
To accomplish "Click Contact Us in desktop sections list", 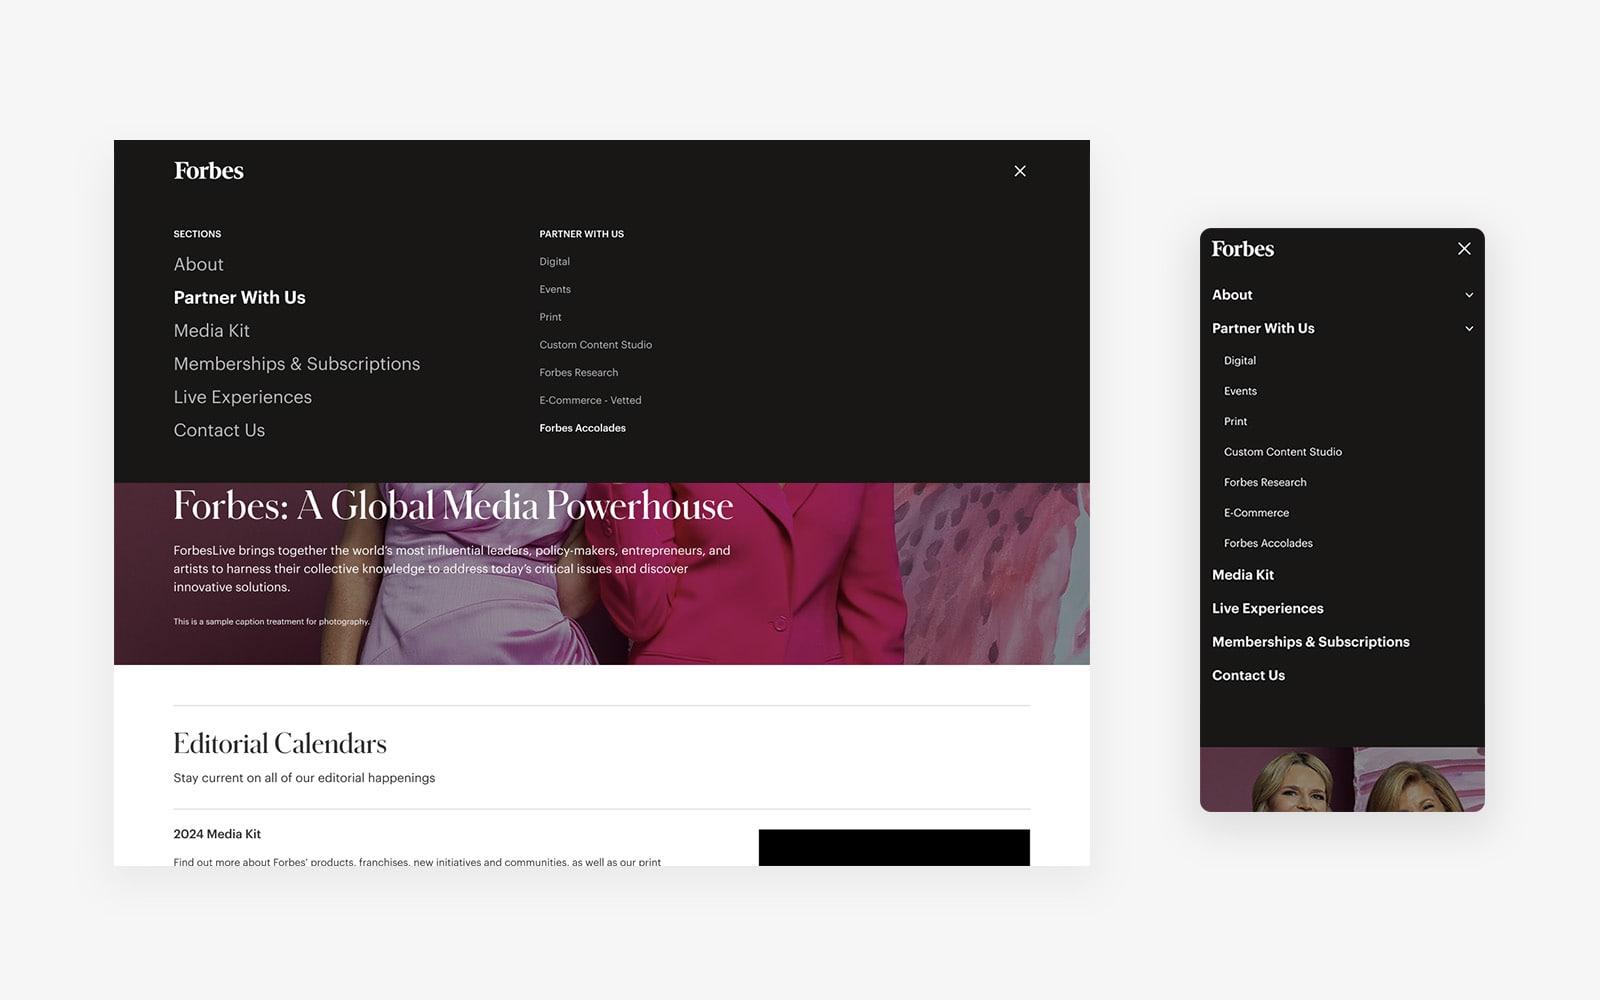I will tap(219, 430).
